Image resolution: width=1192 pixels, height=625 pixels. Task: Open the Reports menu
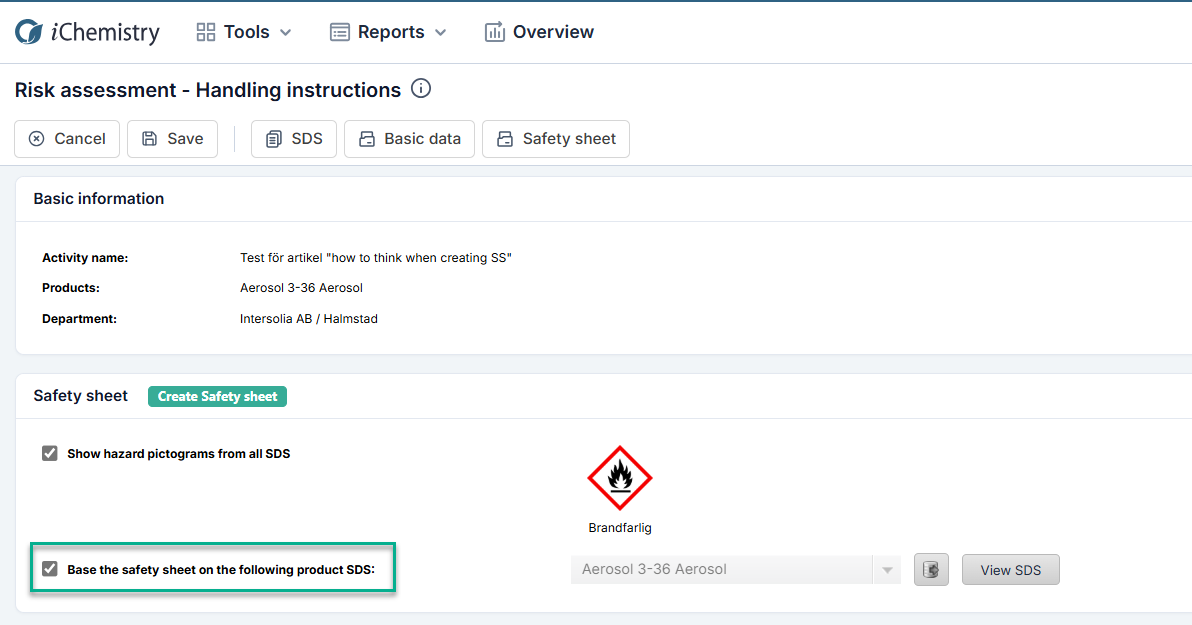[x=388, y=32]
